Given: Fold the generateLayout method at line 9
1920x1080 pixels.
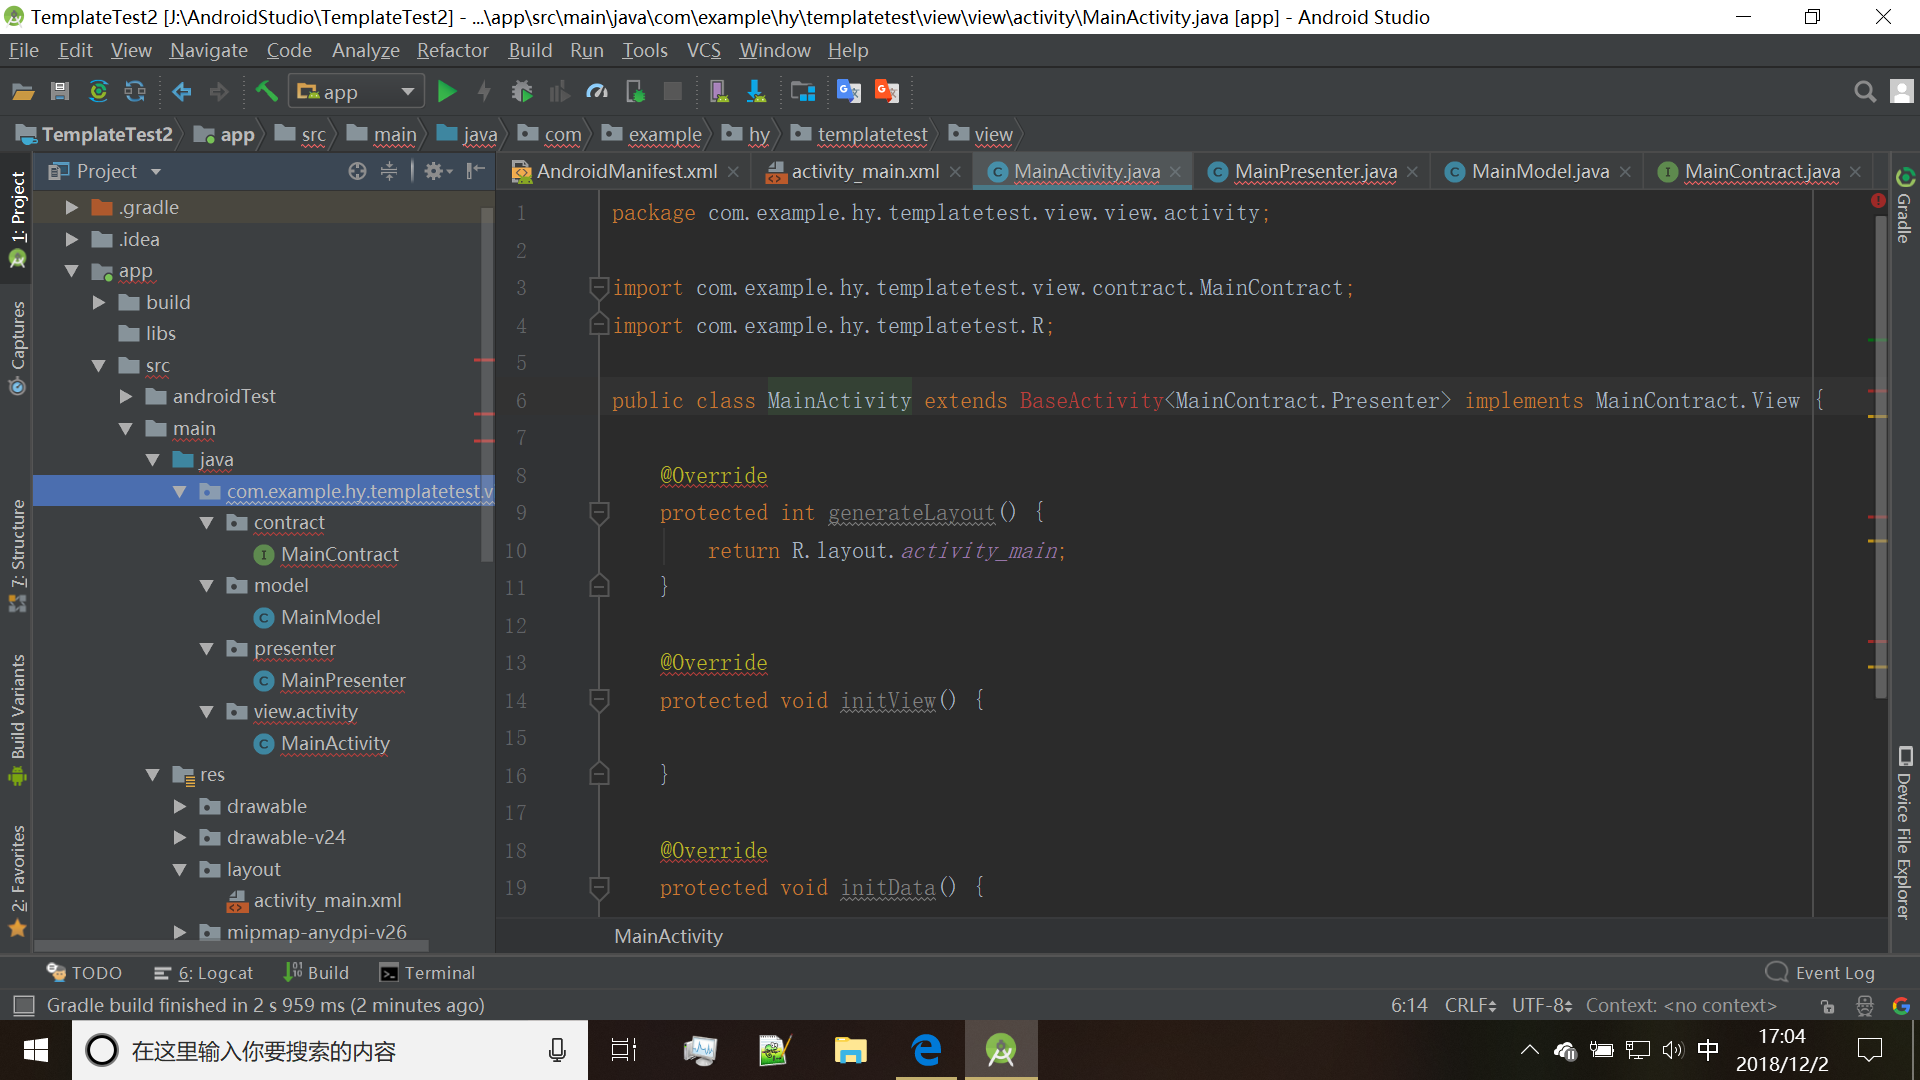Looking at the screenshot, I should point(599,513).
